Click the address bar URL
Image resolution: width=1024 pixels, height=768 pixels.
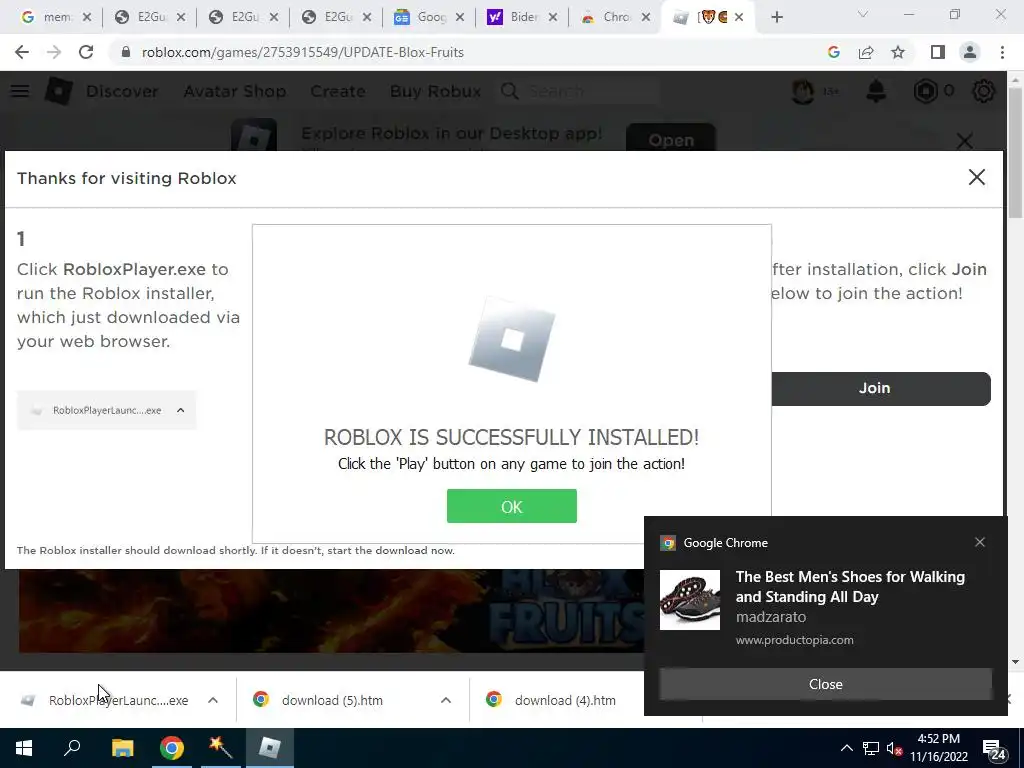(x=302, y=52)
